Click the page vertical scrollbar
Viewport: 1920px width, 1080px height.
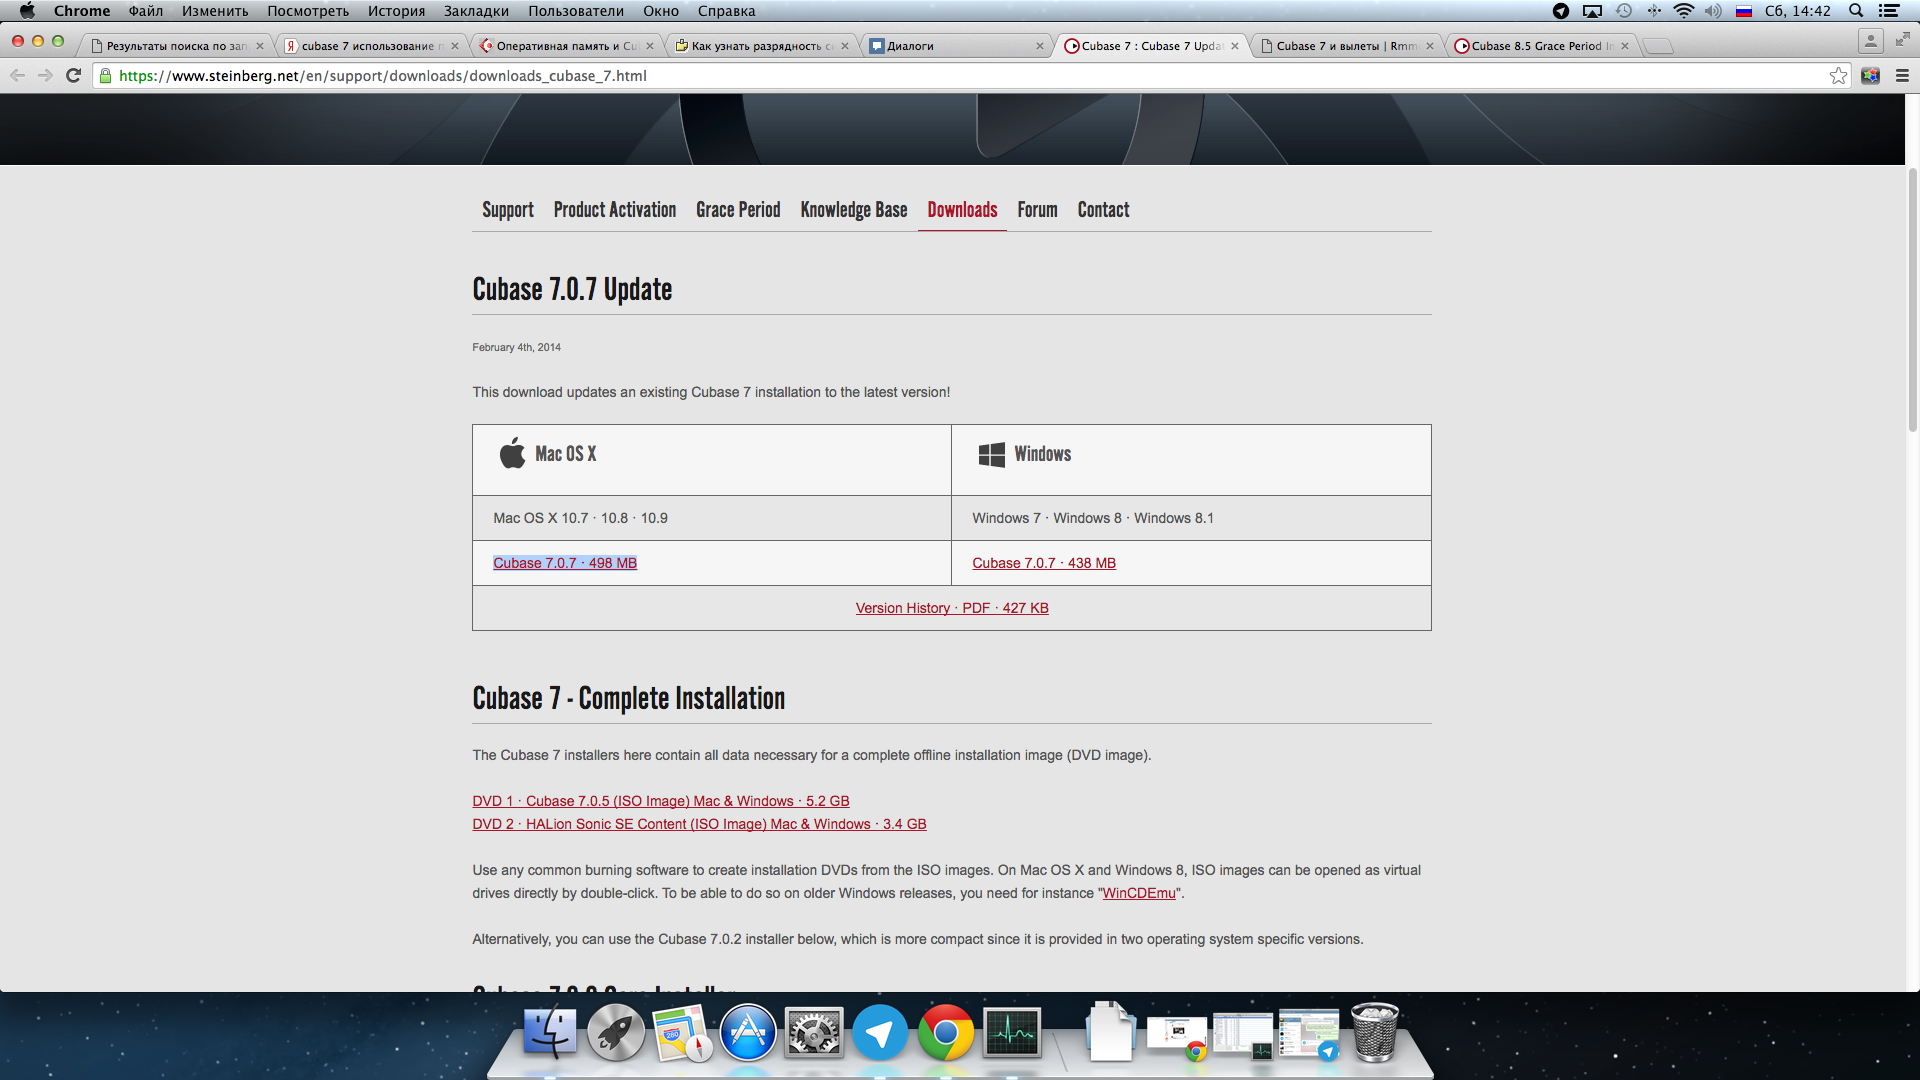(x=1912, y=300)
